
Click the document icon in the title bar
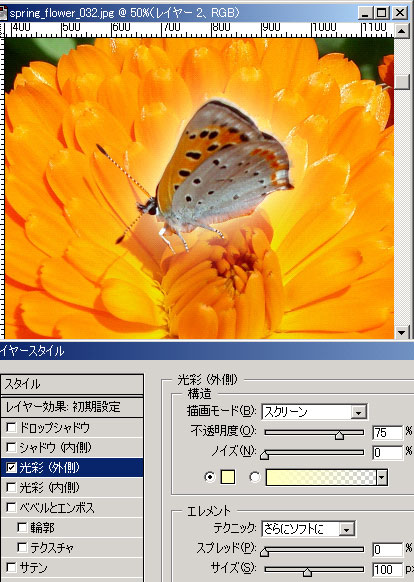pyautogui.click(x=3, y=13)
